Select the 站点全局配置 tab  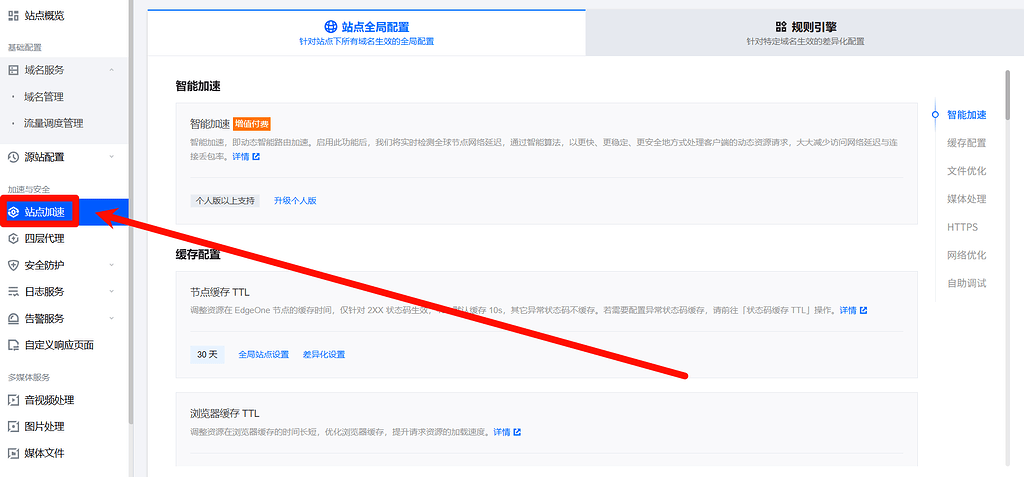click(366, 27)
